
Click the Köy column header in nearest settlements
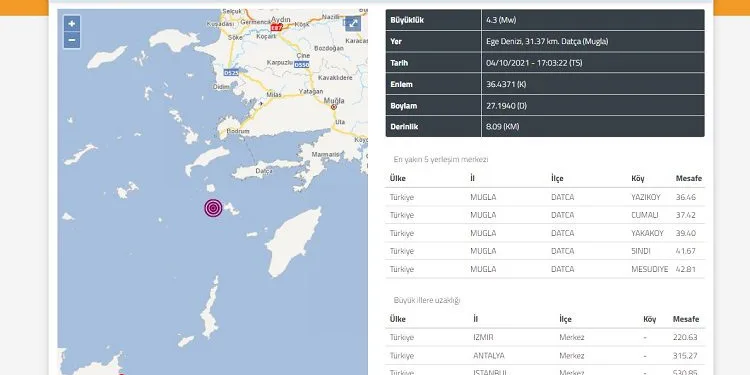coord(638,178)
